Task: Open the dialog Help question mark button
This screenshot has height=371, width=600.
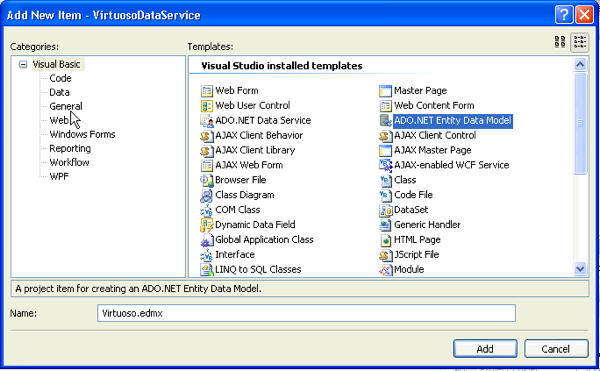Action: pyautogui.click(x=564, y=15)
